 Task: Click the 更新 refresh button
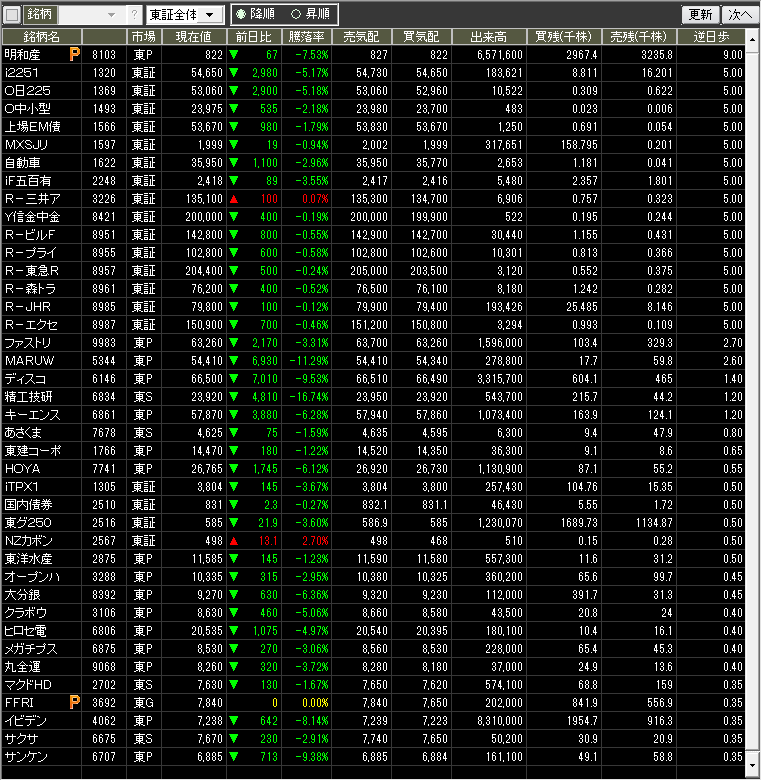tap(700, 15)
